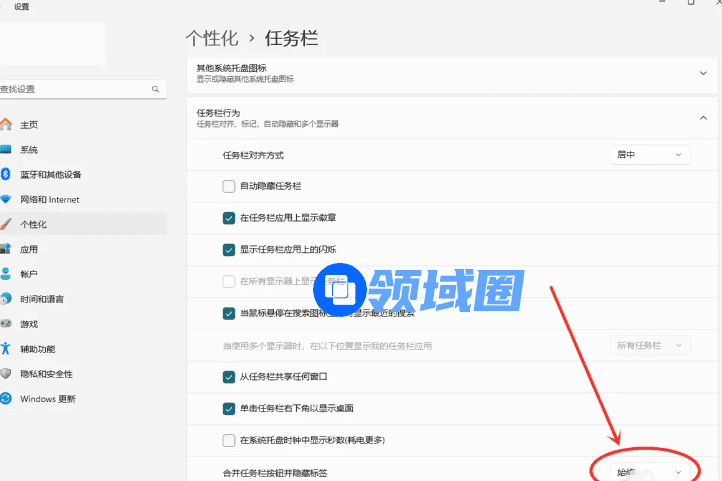Go to 辅助功能 in the sidebar
Image resolution: width=722 pixels, height=481 pixels.
coord(41,349)
